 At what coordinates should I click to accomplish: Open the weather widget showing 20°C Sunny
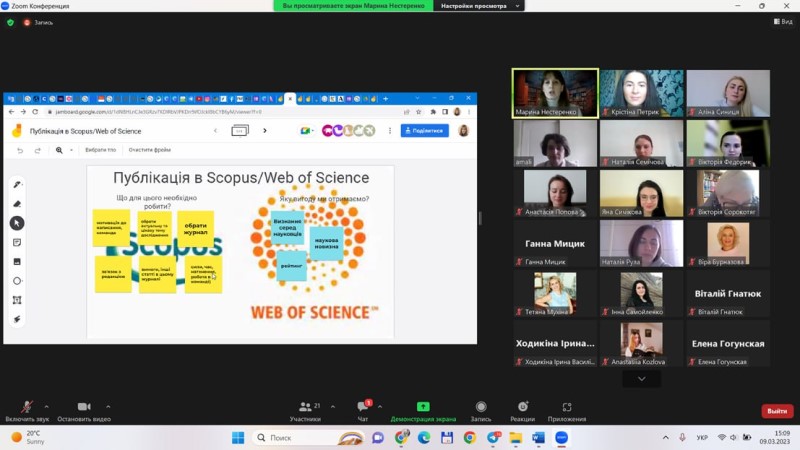(x=28, y=437)
